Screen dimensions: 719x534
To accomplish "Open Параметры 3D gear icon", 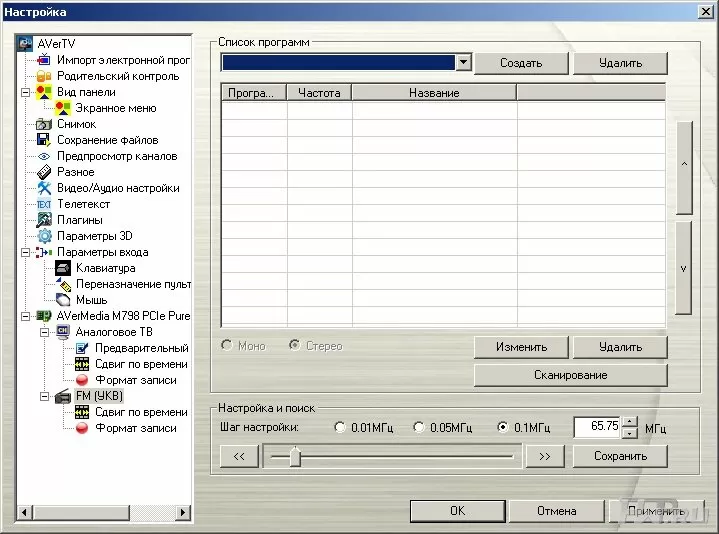I will [44, 236].
